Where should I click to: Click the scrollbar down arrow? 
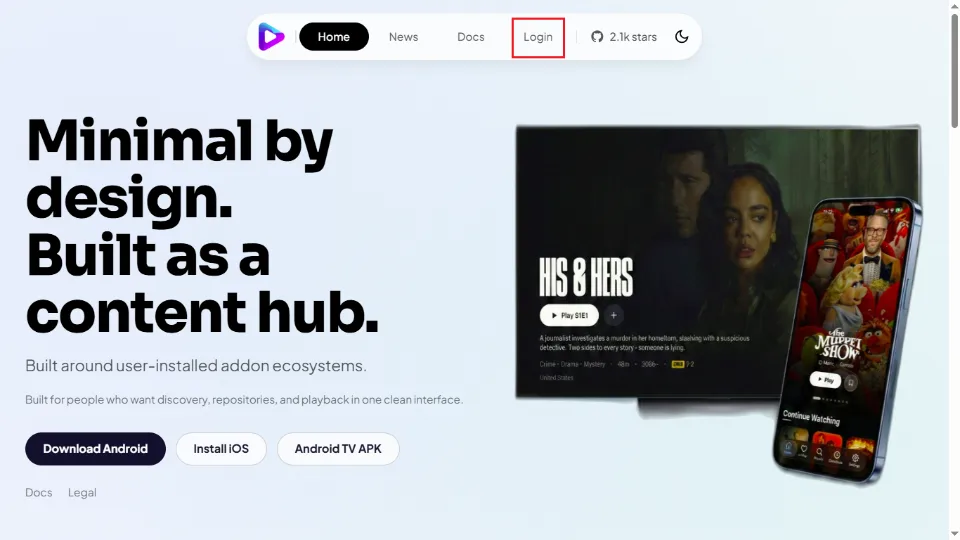[954, 534]
